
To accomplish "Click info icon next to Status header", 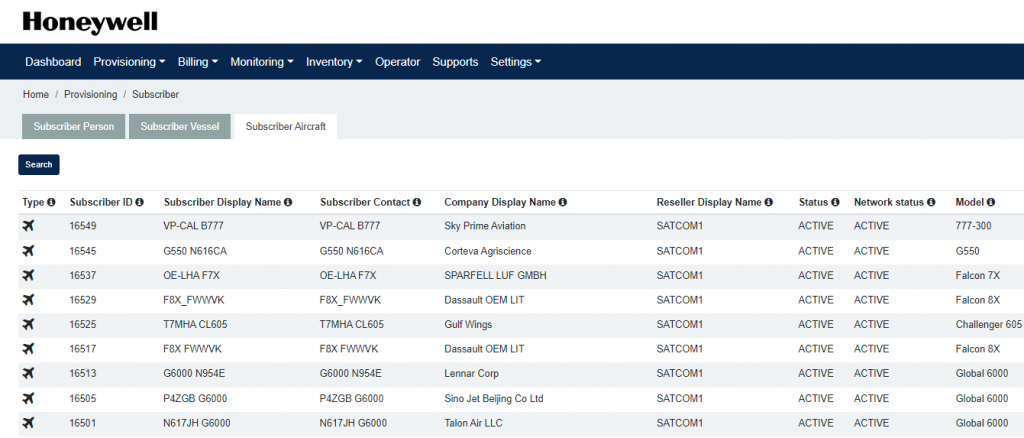I will 835,202.
